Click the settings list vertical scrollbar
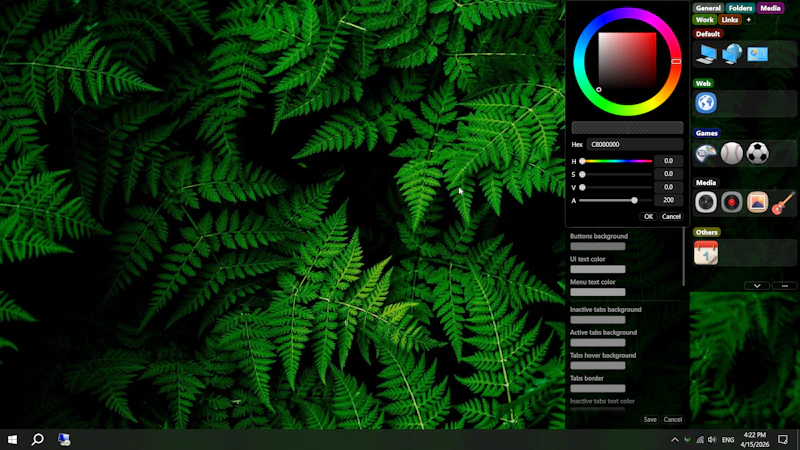The image size is (800, 450). pyautogui.click(x=684, y=257)
